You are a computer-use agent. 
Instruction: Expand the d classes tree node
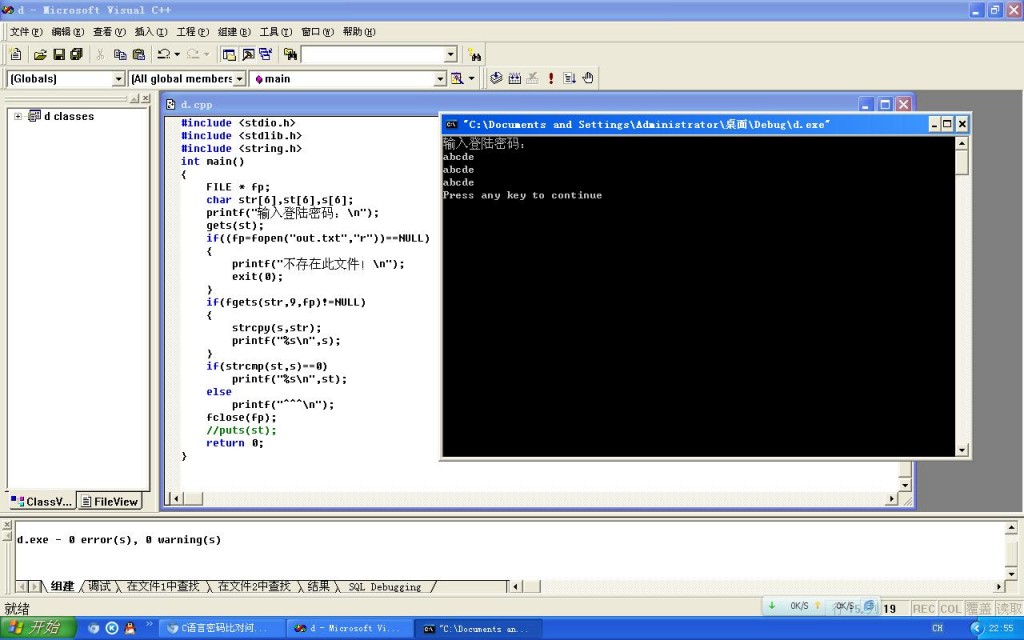pyautogui.click(x=18, y=116)
